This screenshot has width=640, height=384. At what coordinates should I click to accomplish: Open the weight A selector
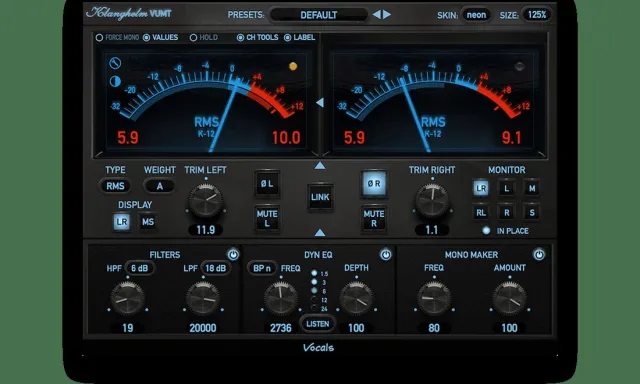(x=160, y=186)
